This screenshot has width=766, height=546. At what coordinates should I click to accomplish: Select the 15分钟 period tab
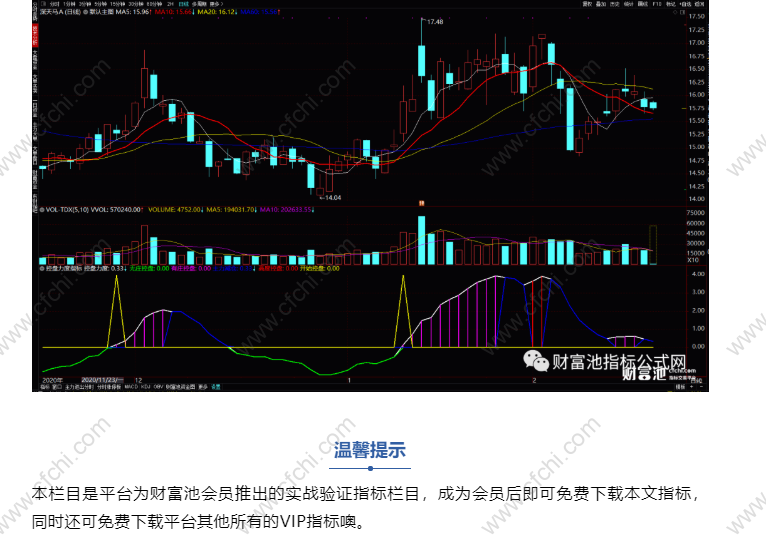tap(119, 4)
